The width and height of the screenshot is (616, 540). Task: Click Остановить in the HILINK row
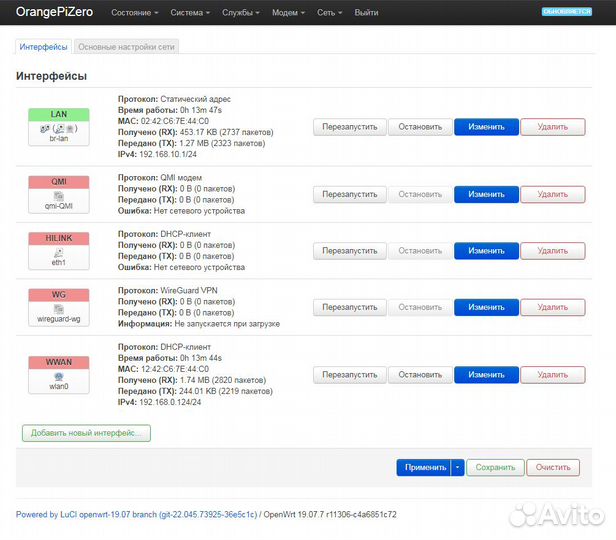pyautogui.click(x=420, y=251)
